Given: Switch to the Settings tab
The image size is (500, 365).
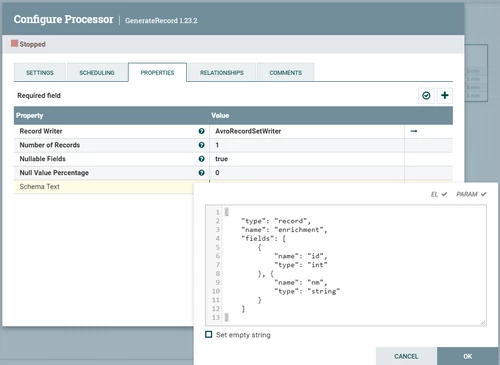Looking at the screenshot, I should 40,72.
